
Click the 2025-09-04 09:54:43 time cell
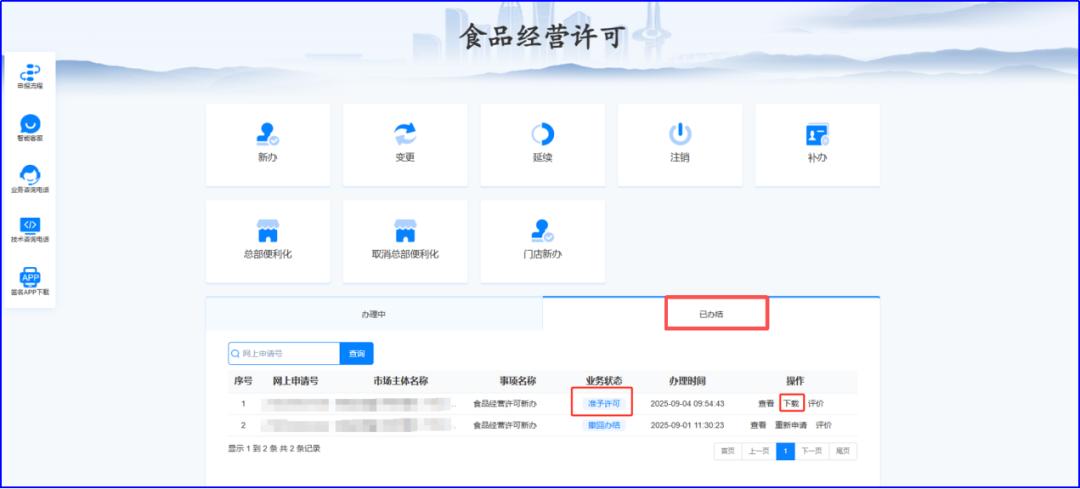click(x=687, y=404)
